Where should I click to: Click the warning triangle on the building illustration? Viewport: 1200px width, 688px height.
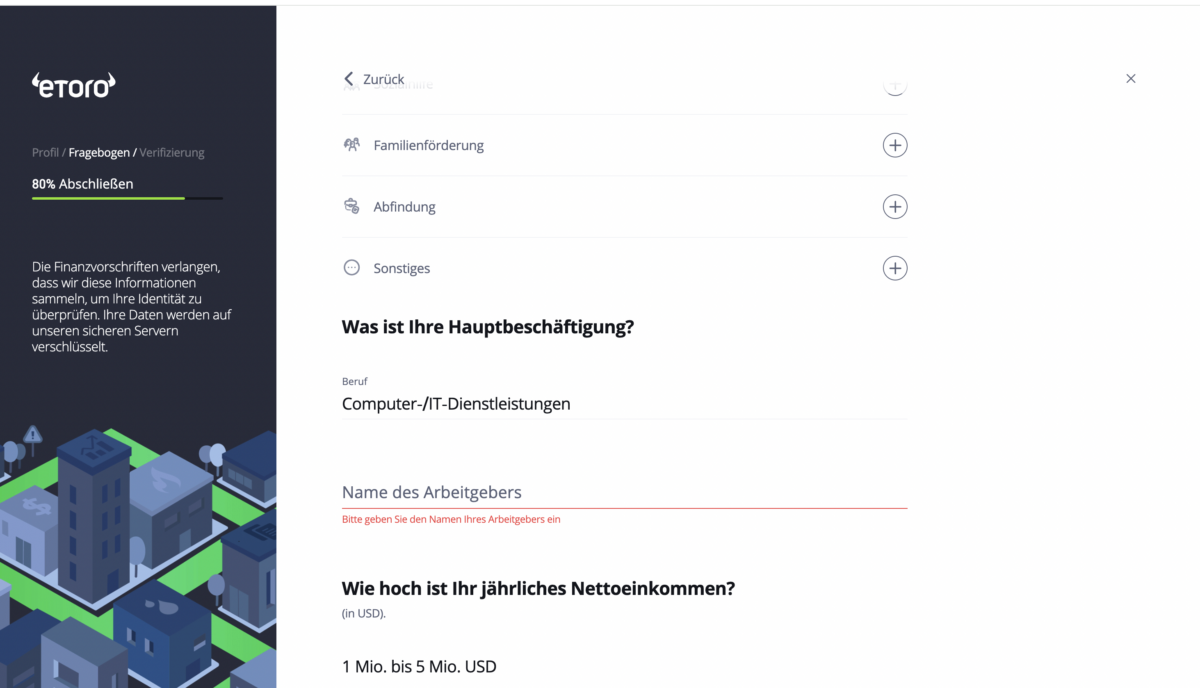[x=34, y=435]
